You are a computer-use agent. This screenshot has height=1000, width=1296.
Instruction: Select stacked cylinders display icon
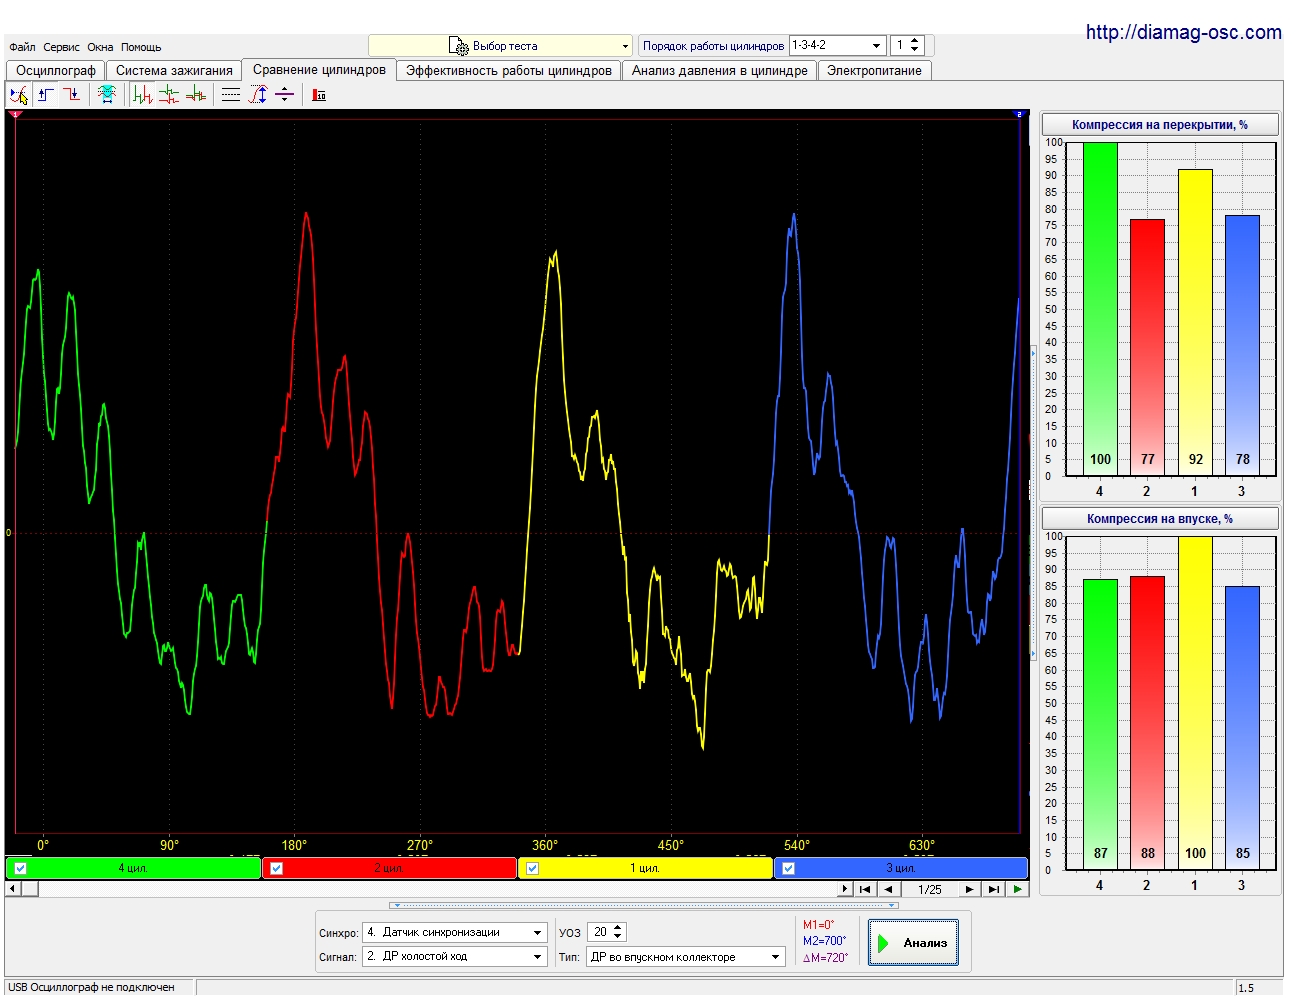click(169, 95)
